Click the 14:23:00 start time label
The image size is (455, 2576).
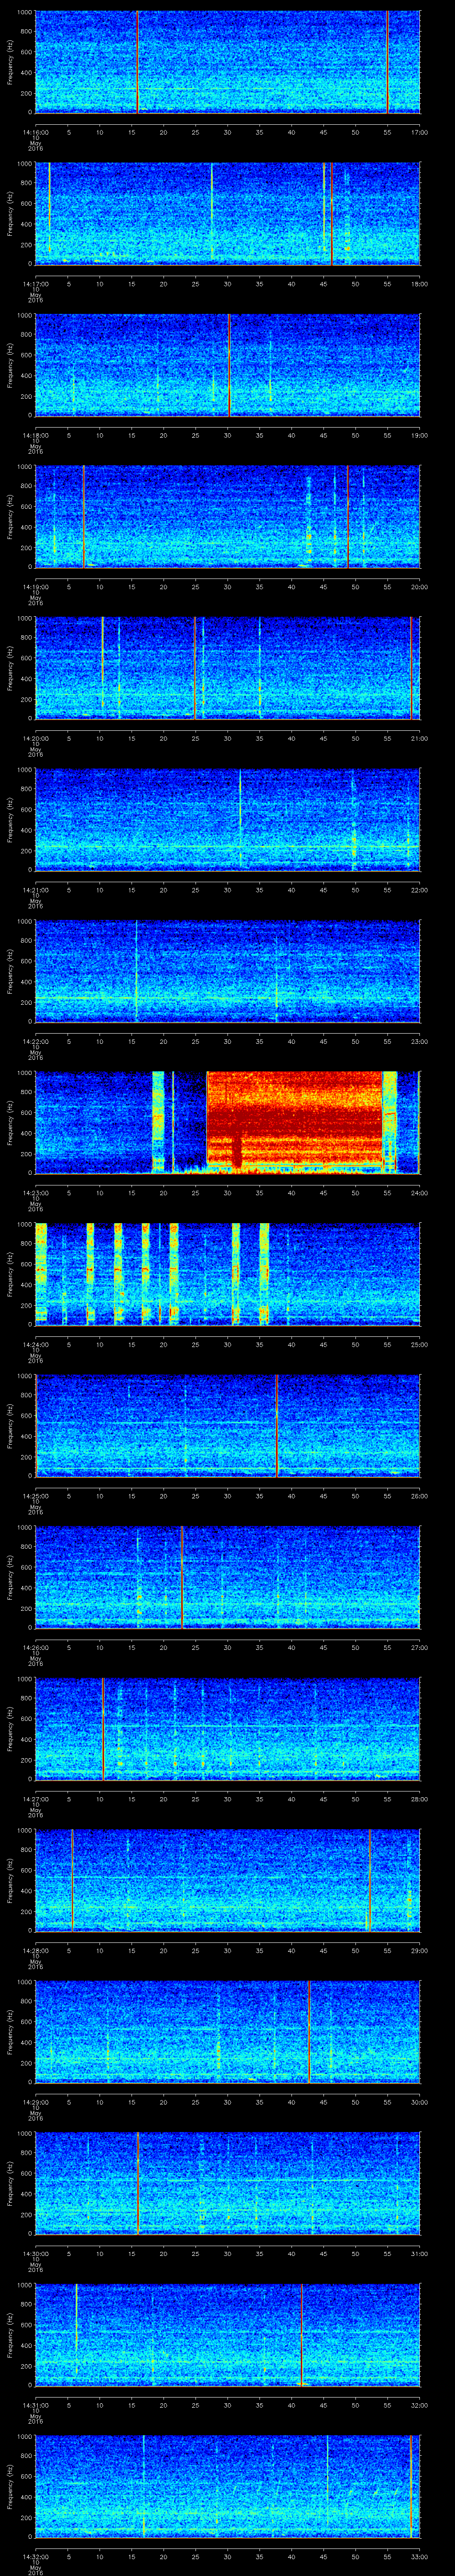[x=35, y=1193]
